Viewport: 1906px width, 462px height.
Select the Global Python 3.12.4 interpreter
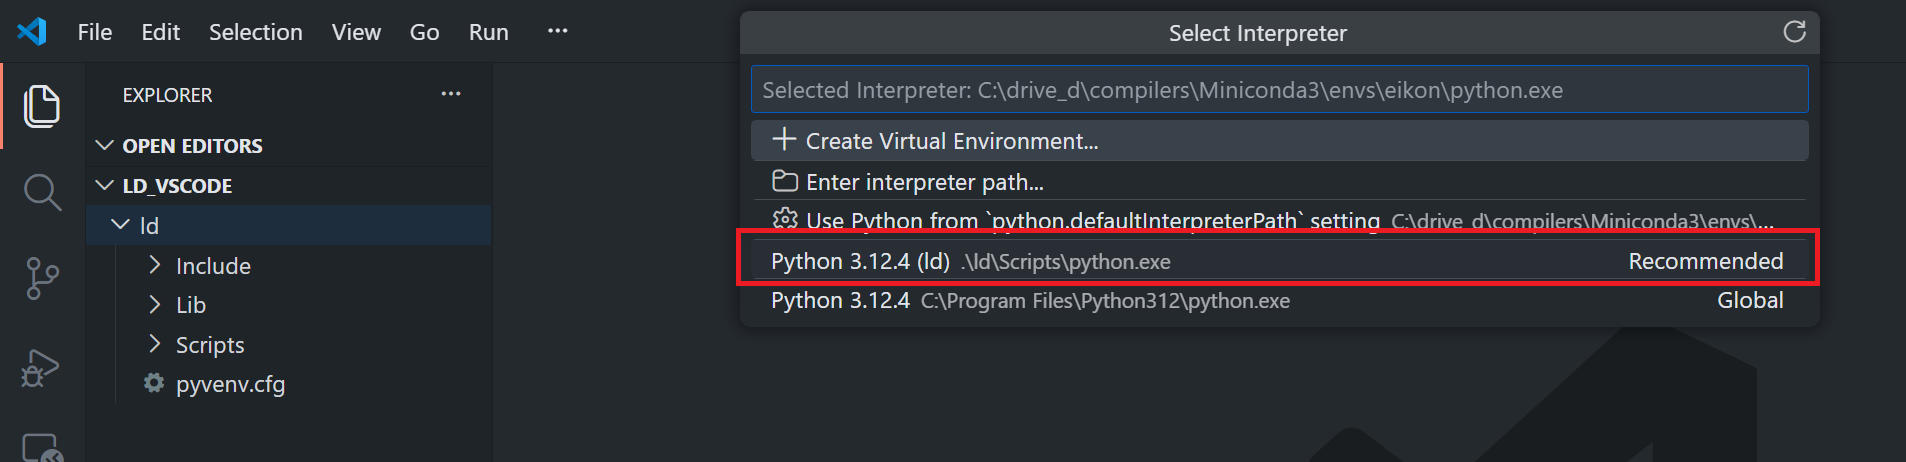point(1279,300)
